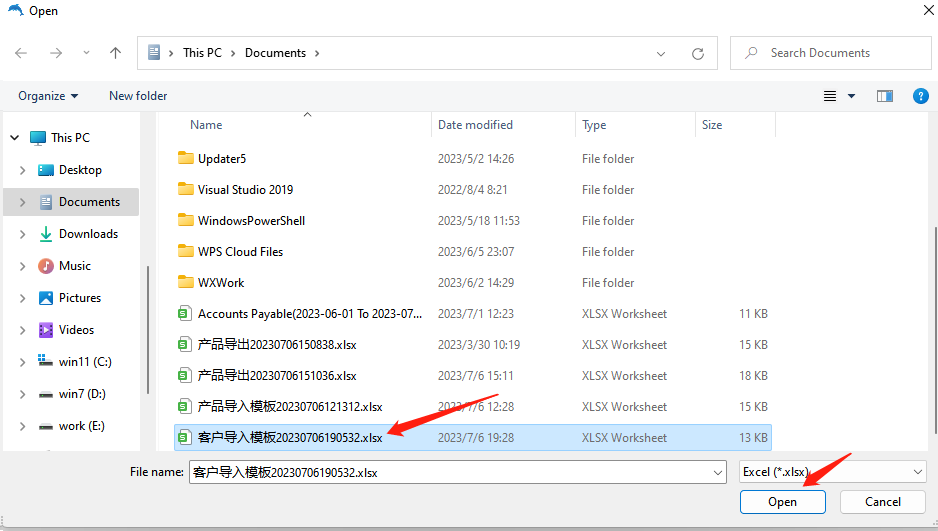Screen dimensions: 938x531
Task: Open the file type Excel dropdown
Action: point(918,472)
